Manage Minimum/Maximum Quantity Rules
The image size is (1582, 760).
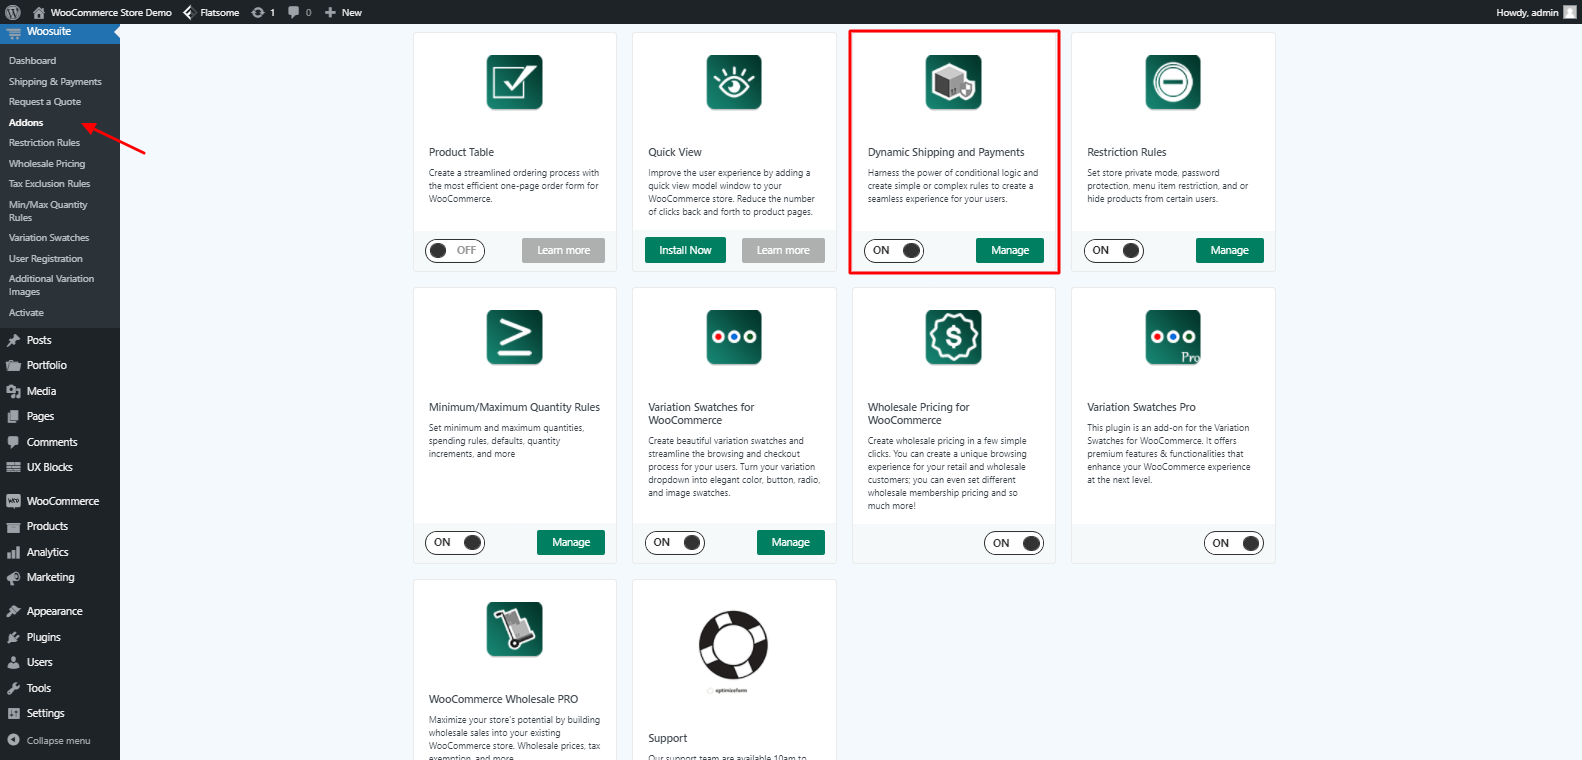tap(571, 542)
